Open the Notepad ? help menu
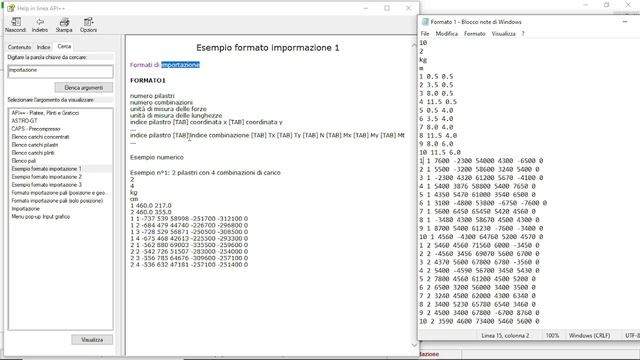 (523, 33)
